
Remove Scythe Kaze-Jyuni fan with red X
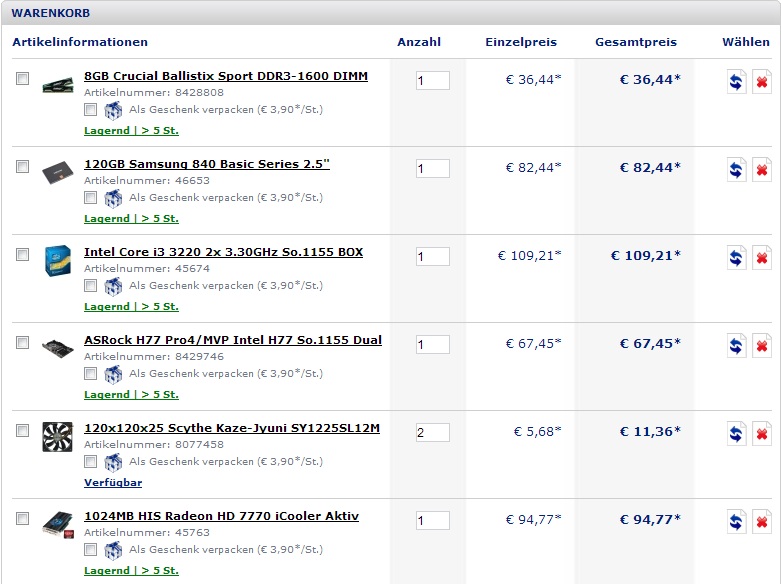coord(762,434)
